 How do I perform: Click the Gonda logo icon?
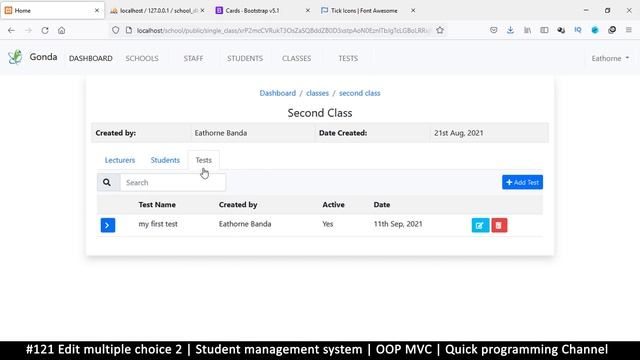click(x=15, y=57)
